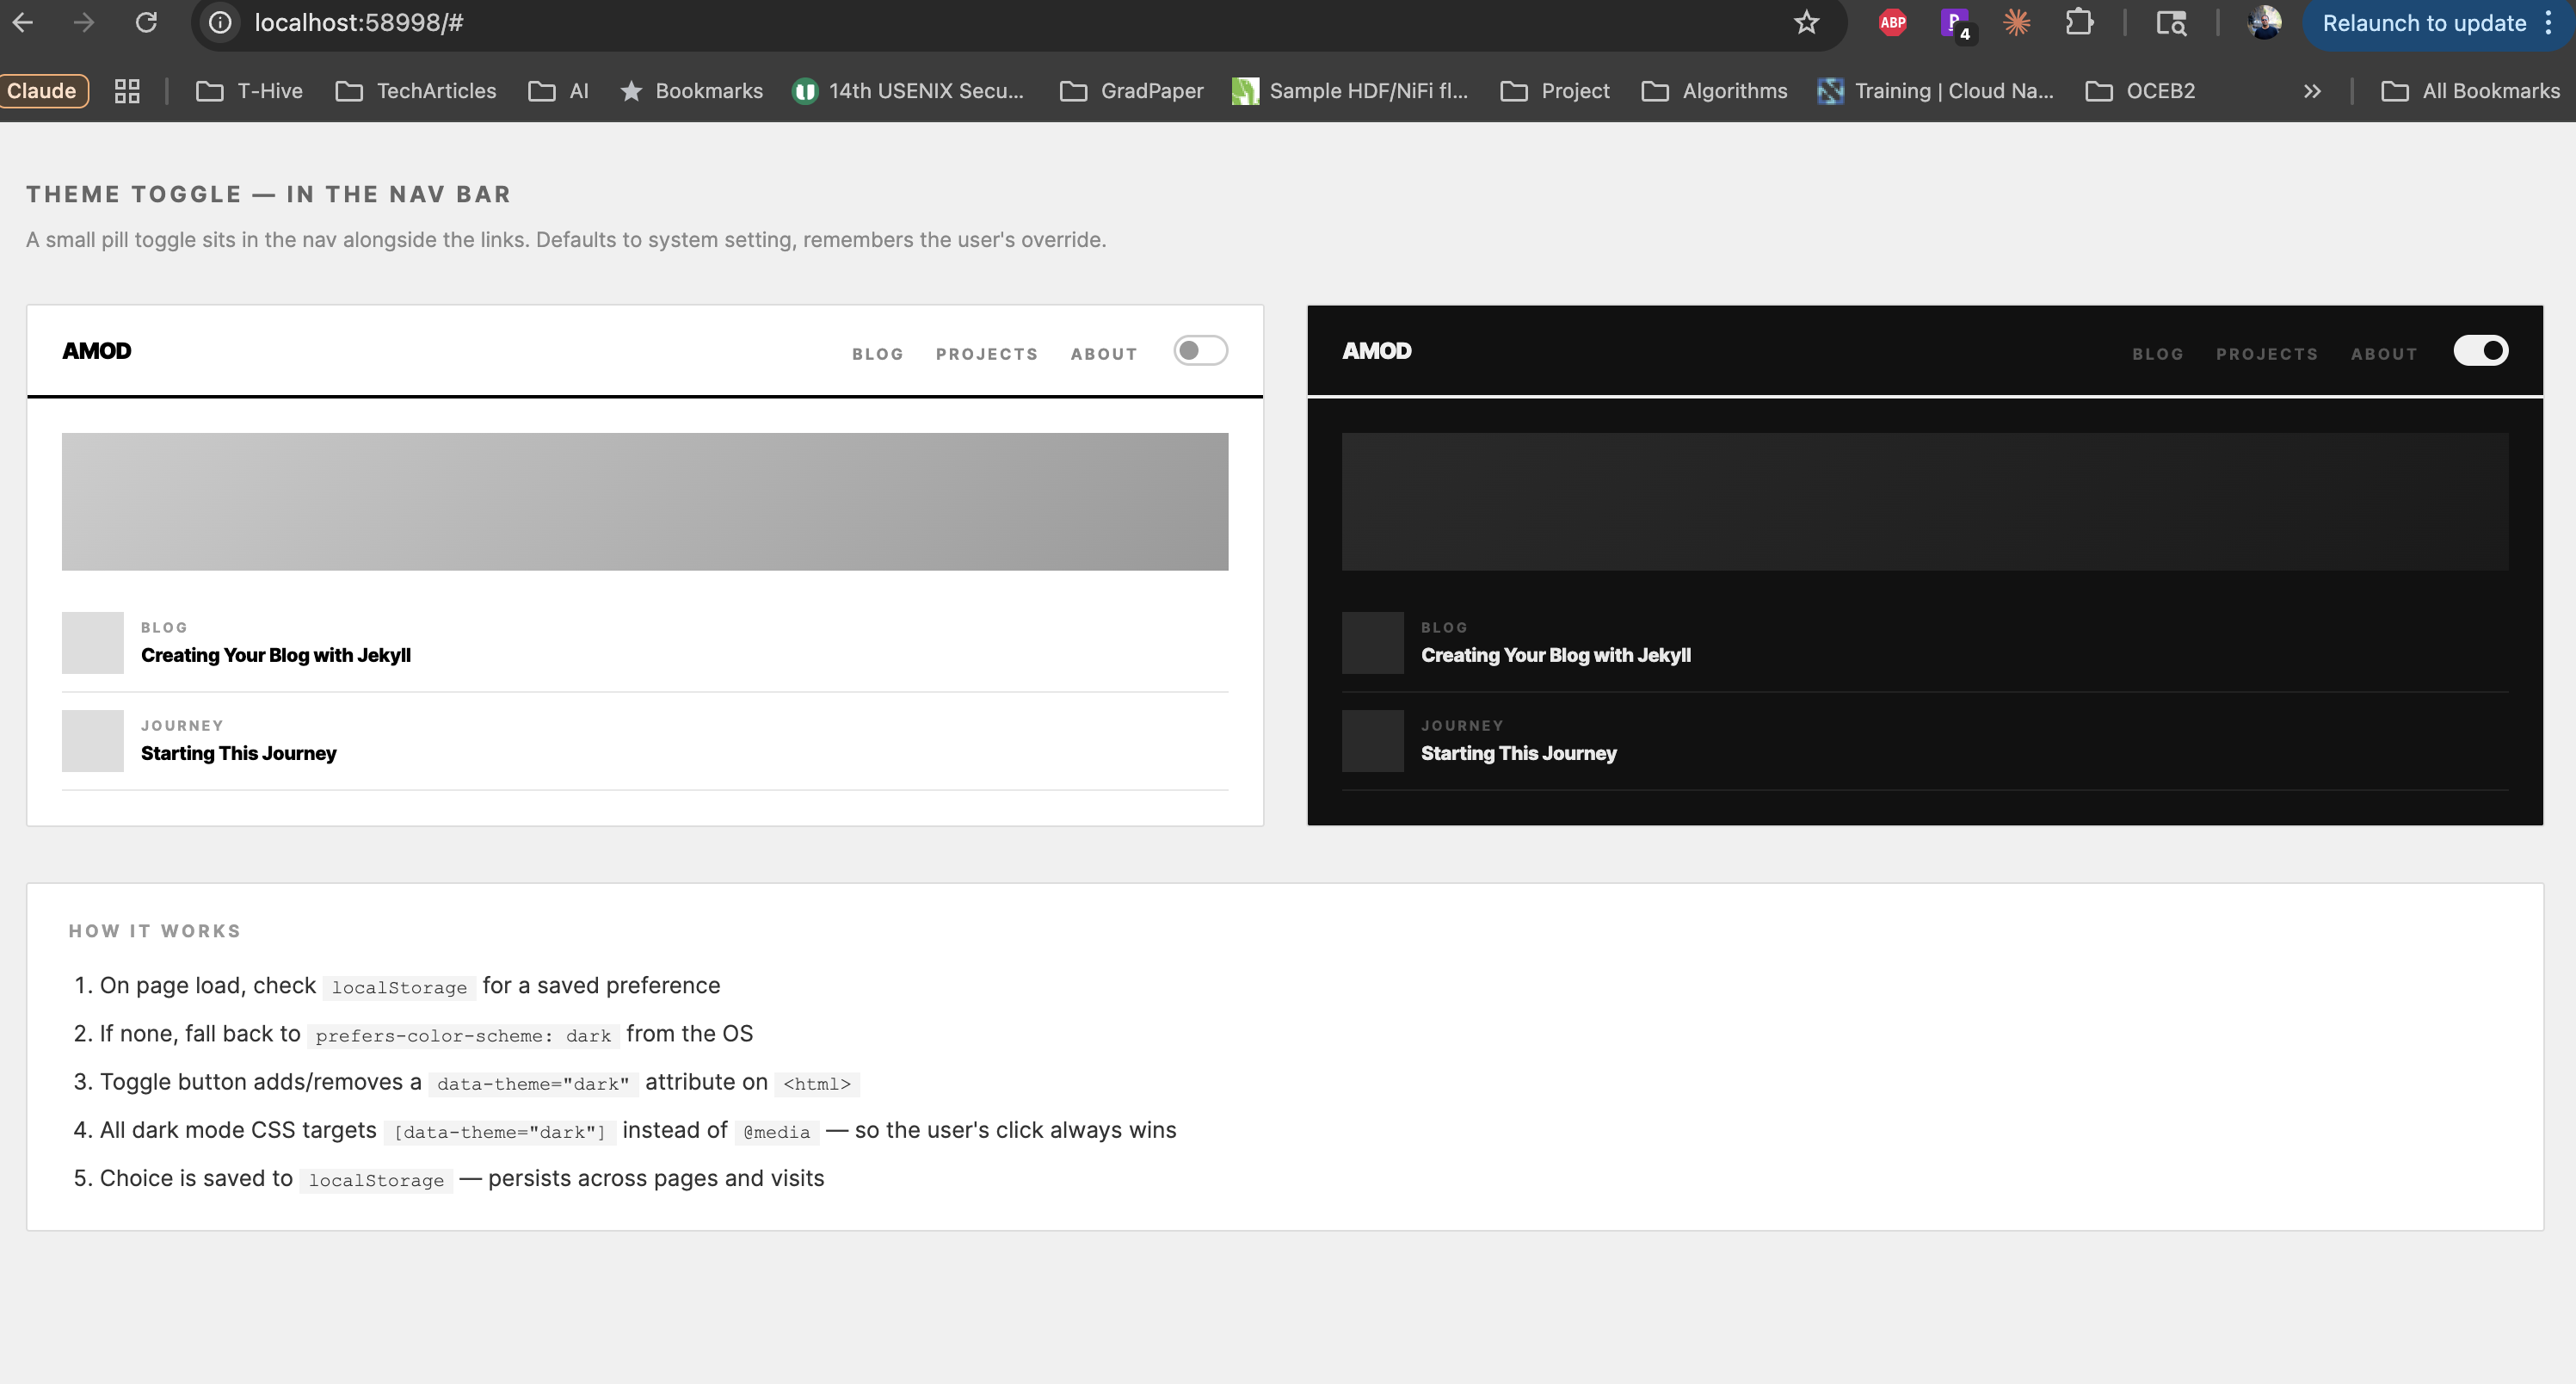Click the gray hero banner in light preview
Screen dimensions: 2576x1384
click(645, 502)
